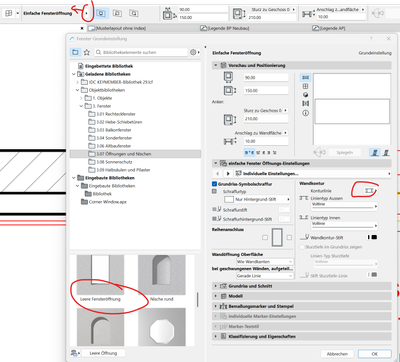Open the Wie Wandkanten combo box
This screenshot has width=400, height=362.
coord(265,262)
